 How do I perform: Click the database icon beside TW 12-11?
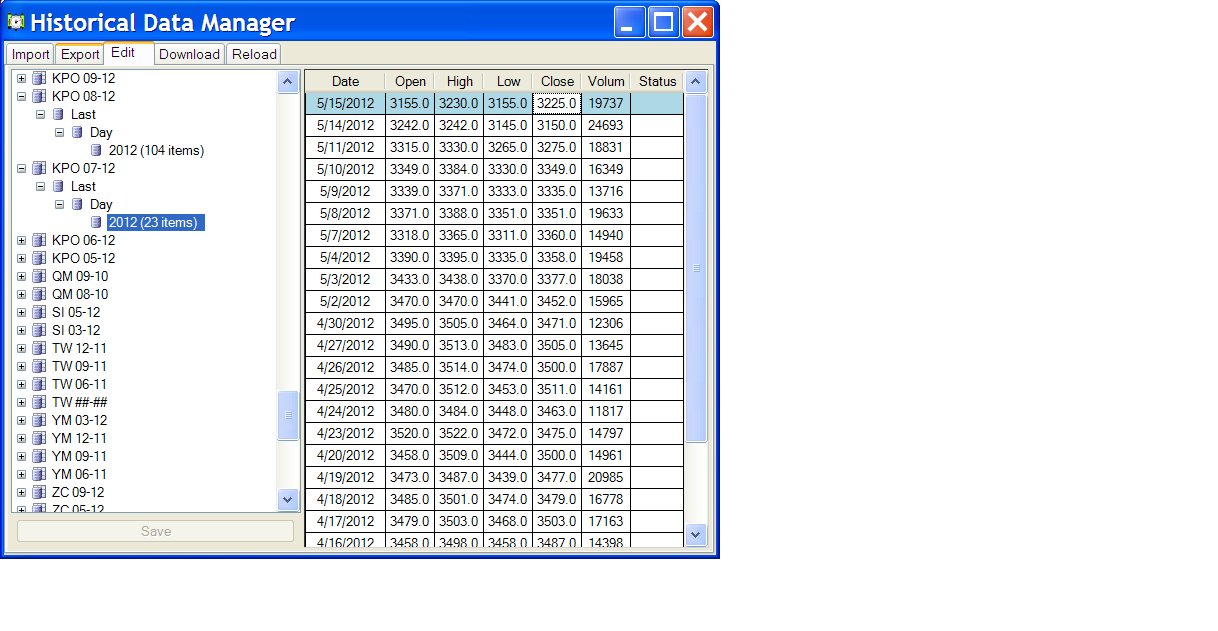(39, 348)
